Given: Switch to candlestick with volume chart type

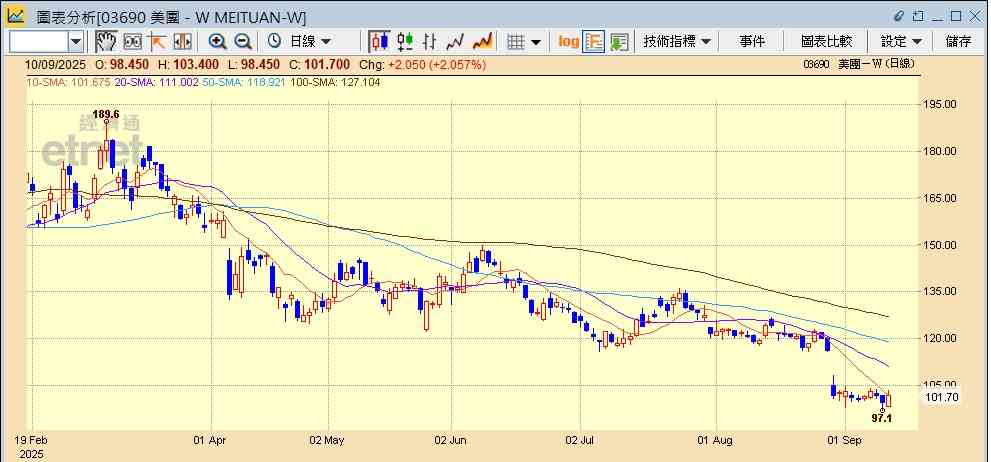Looking at the screenshot, I should pos(404,42).
